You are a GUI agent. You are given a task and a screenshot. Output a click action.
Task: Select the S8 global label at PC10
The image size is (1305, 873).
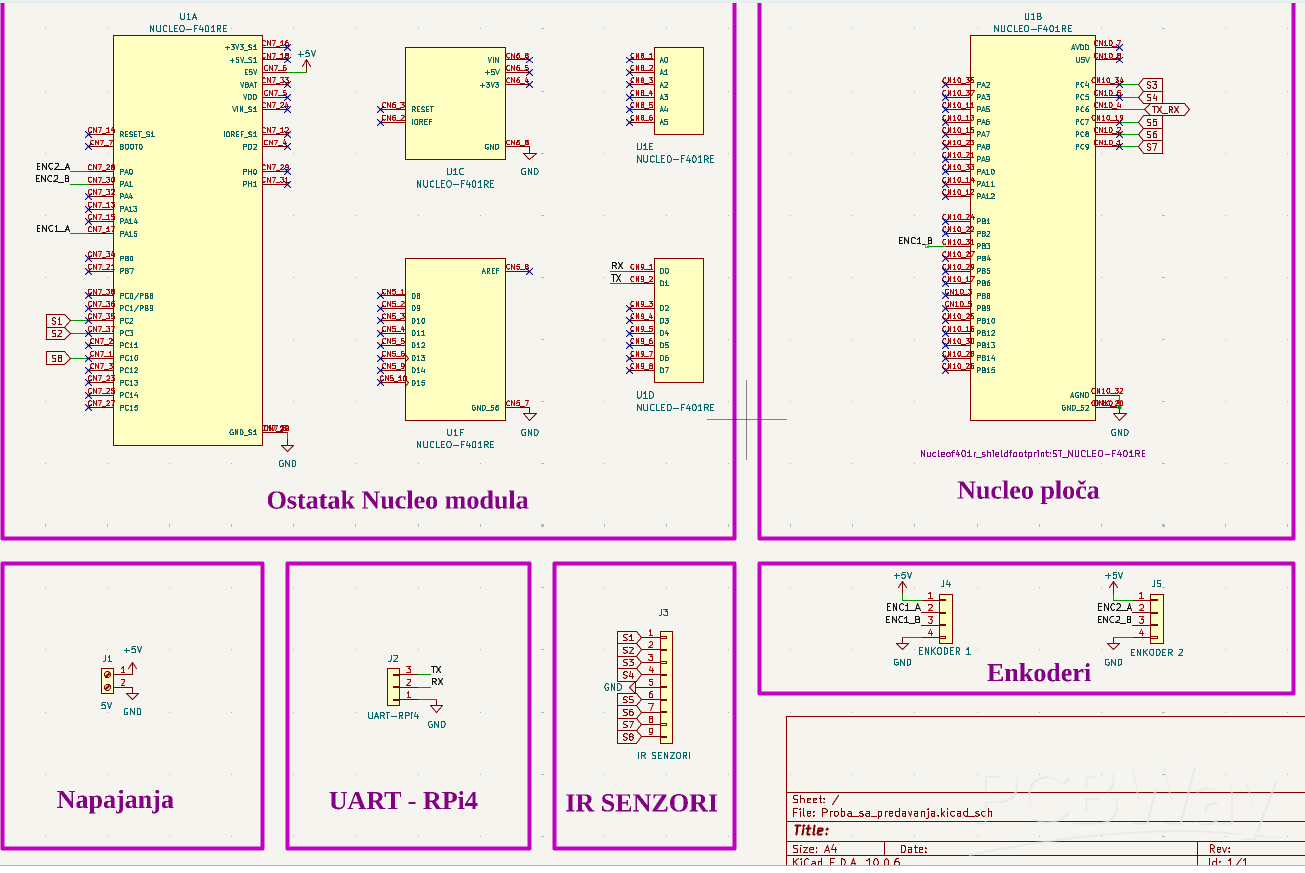(57, 358)
